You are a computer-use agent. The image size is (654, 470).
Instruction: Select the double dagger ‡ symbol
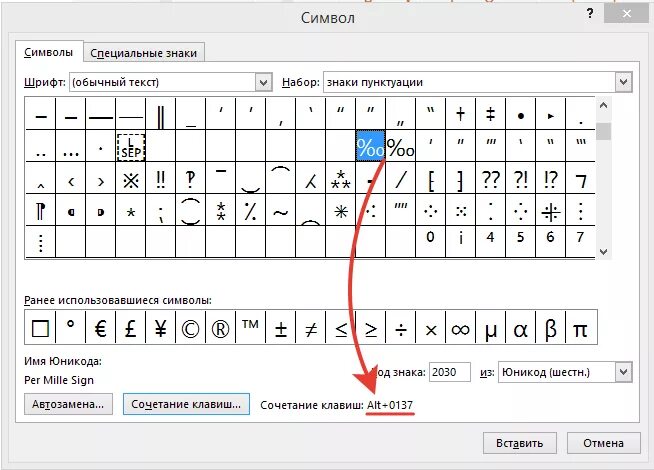tap(490, 114)
